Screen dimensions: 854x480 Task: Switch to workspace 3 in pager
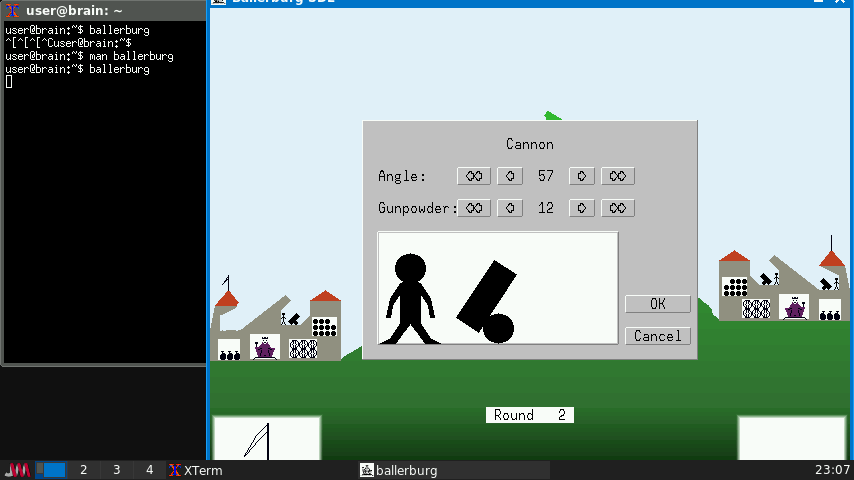pyautogui.click(x=116, y=470)
